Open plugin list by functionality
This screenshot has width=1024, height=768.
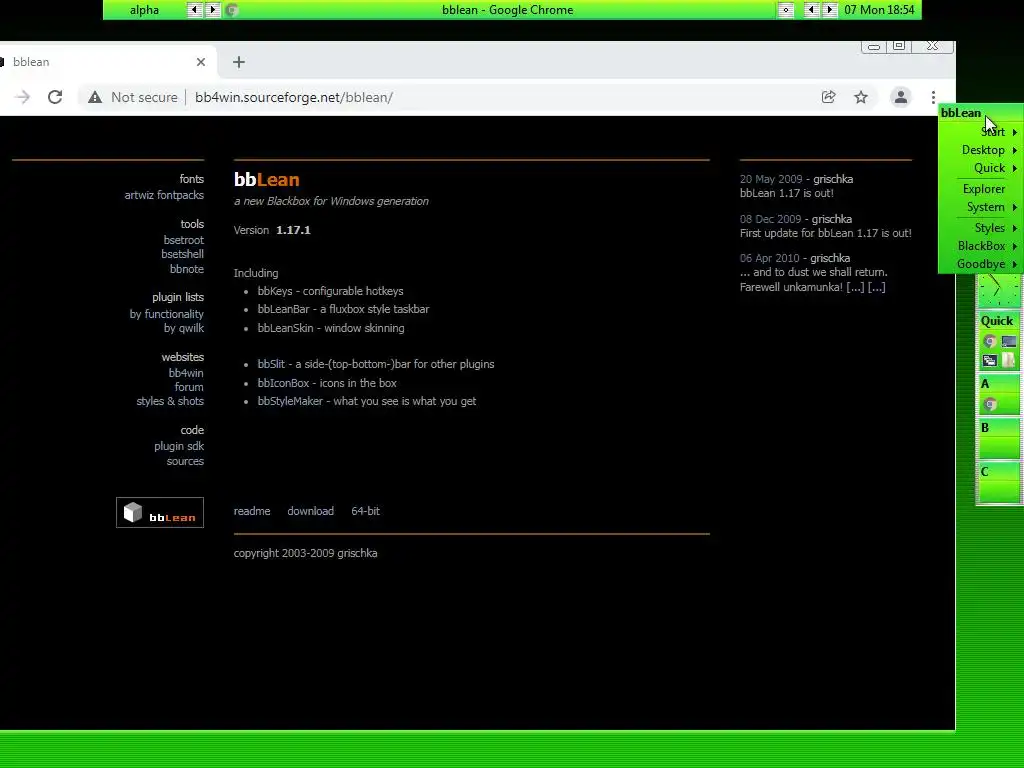167,314
